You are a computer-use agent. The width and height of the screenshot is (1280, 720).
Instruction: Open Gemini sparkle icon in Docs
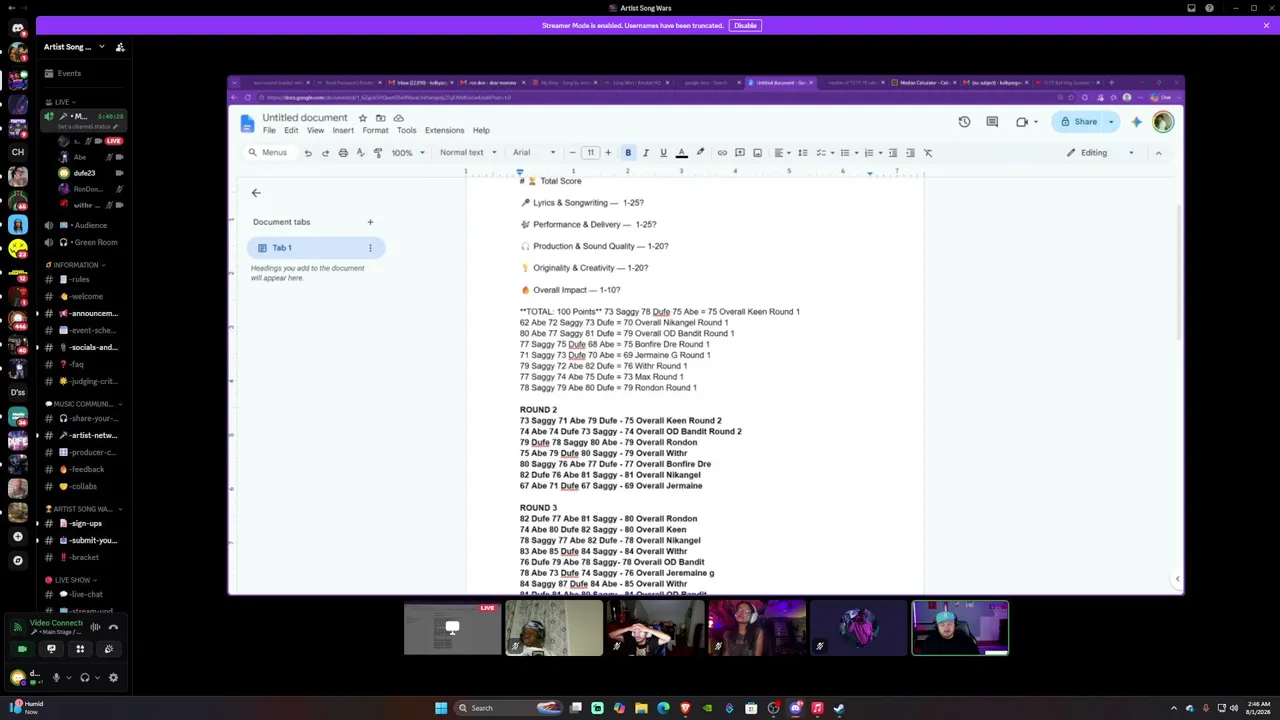pos(1136,122)
